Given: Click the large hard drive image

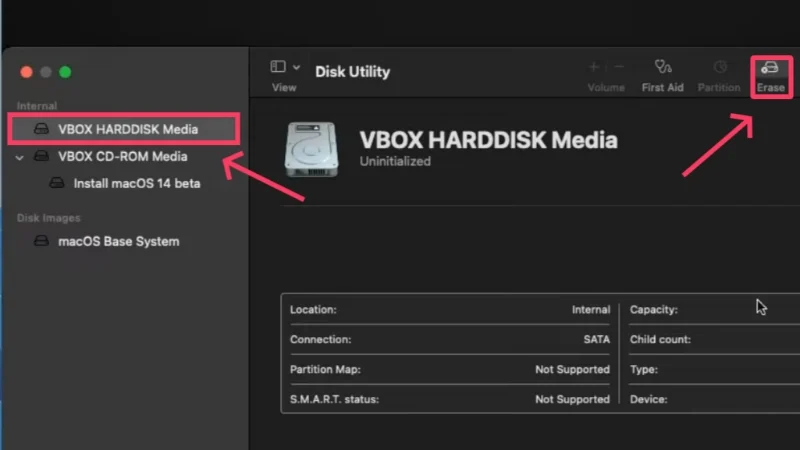Looking at the screenshot, I should [x=311, y=149].
